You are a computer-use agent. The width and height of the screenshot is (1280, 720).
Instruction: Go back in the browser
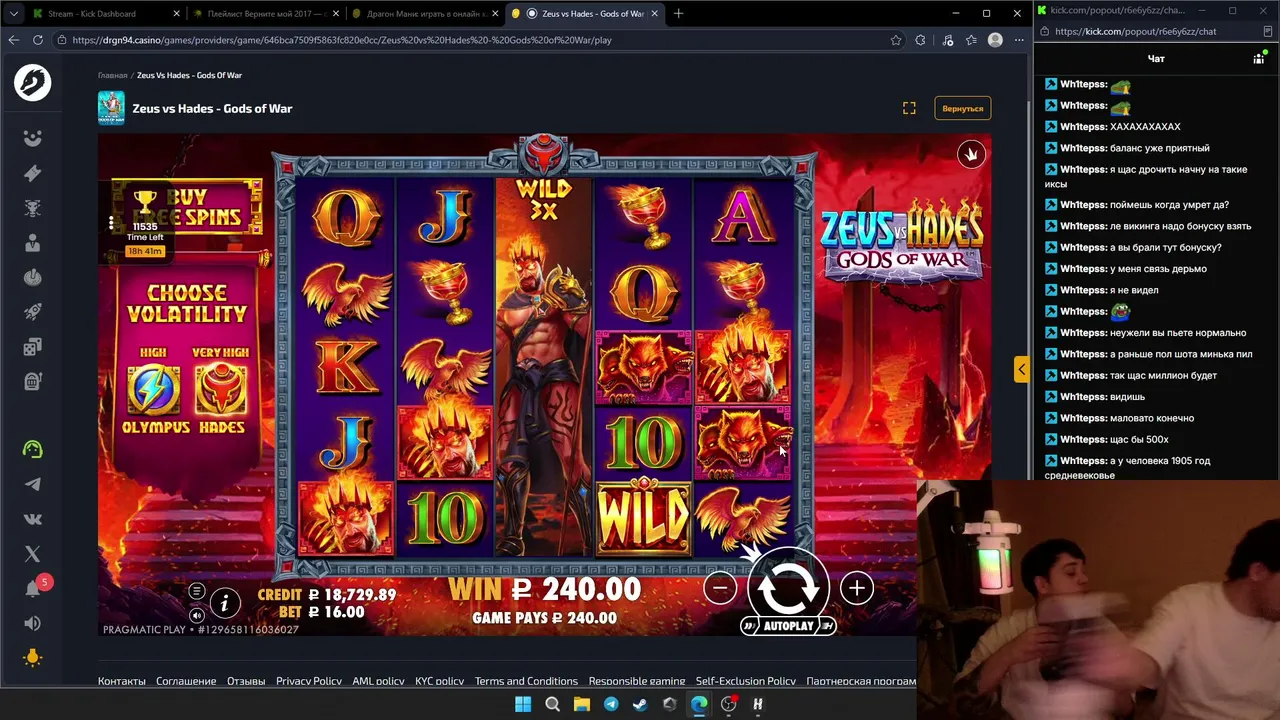tap(14, 40)
